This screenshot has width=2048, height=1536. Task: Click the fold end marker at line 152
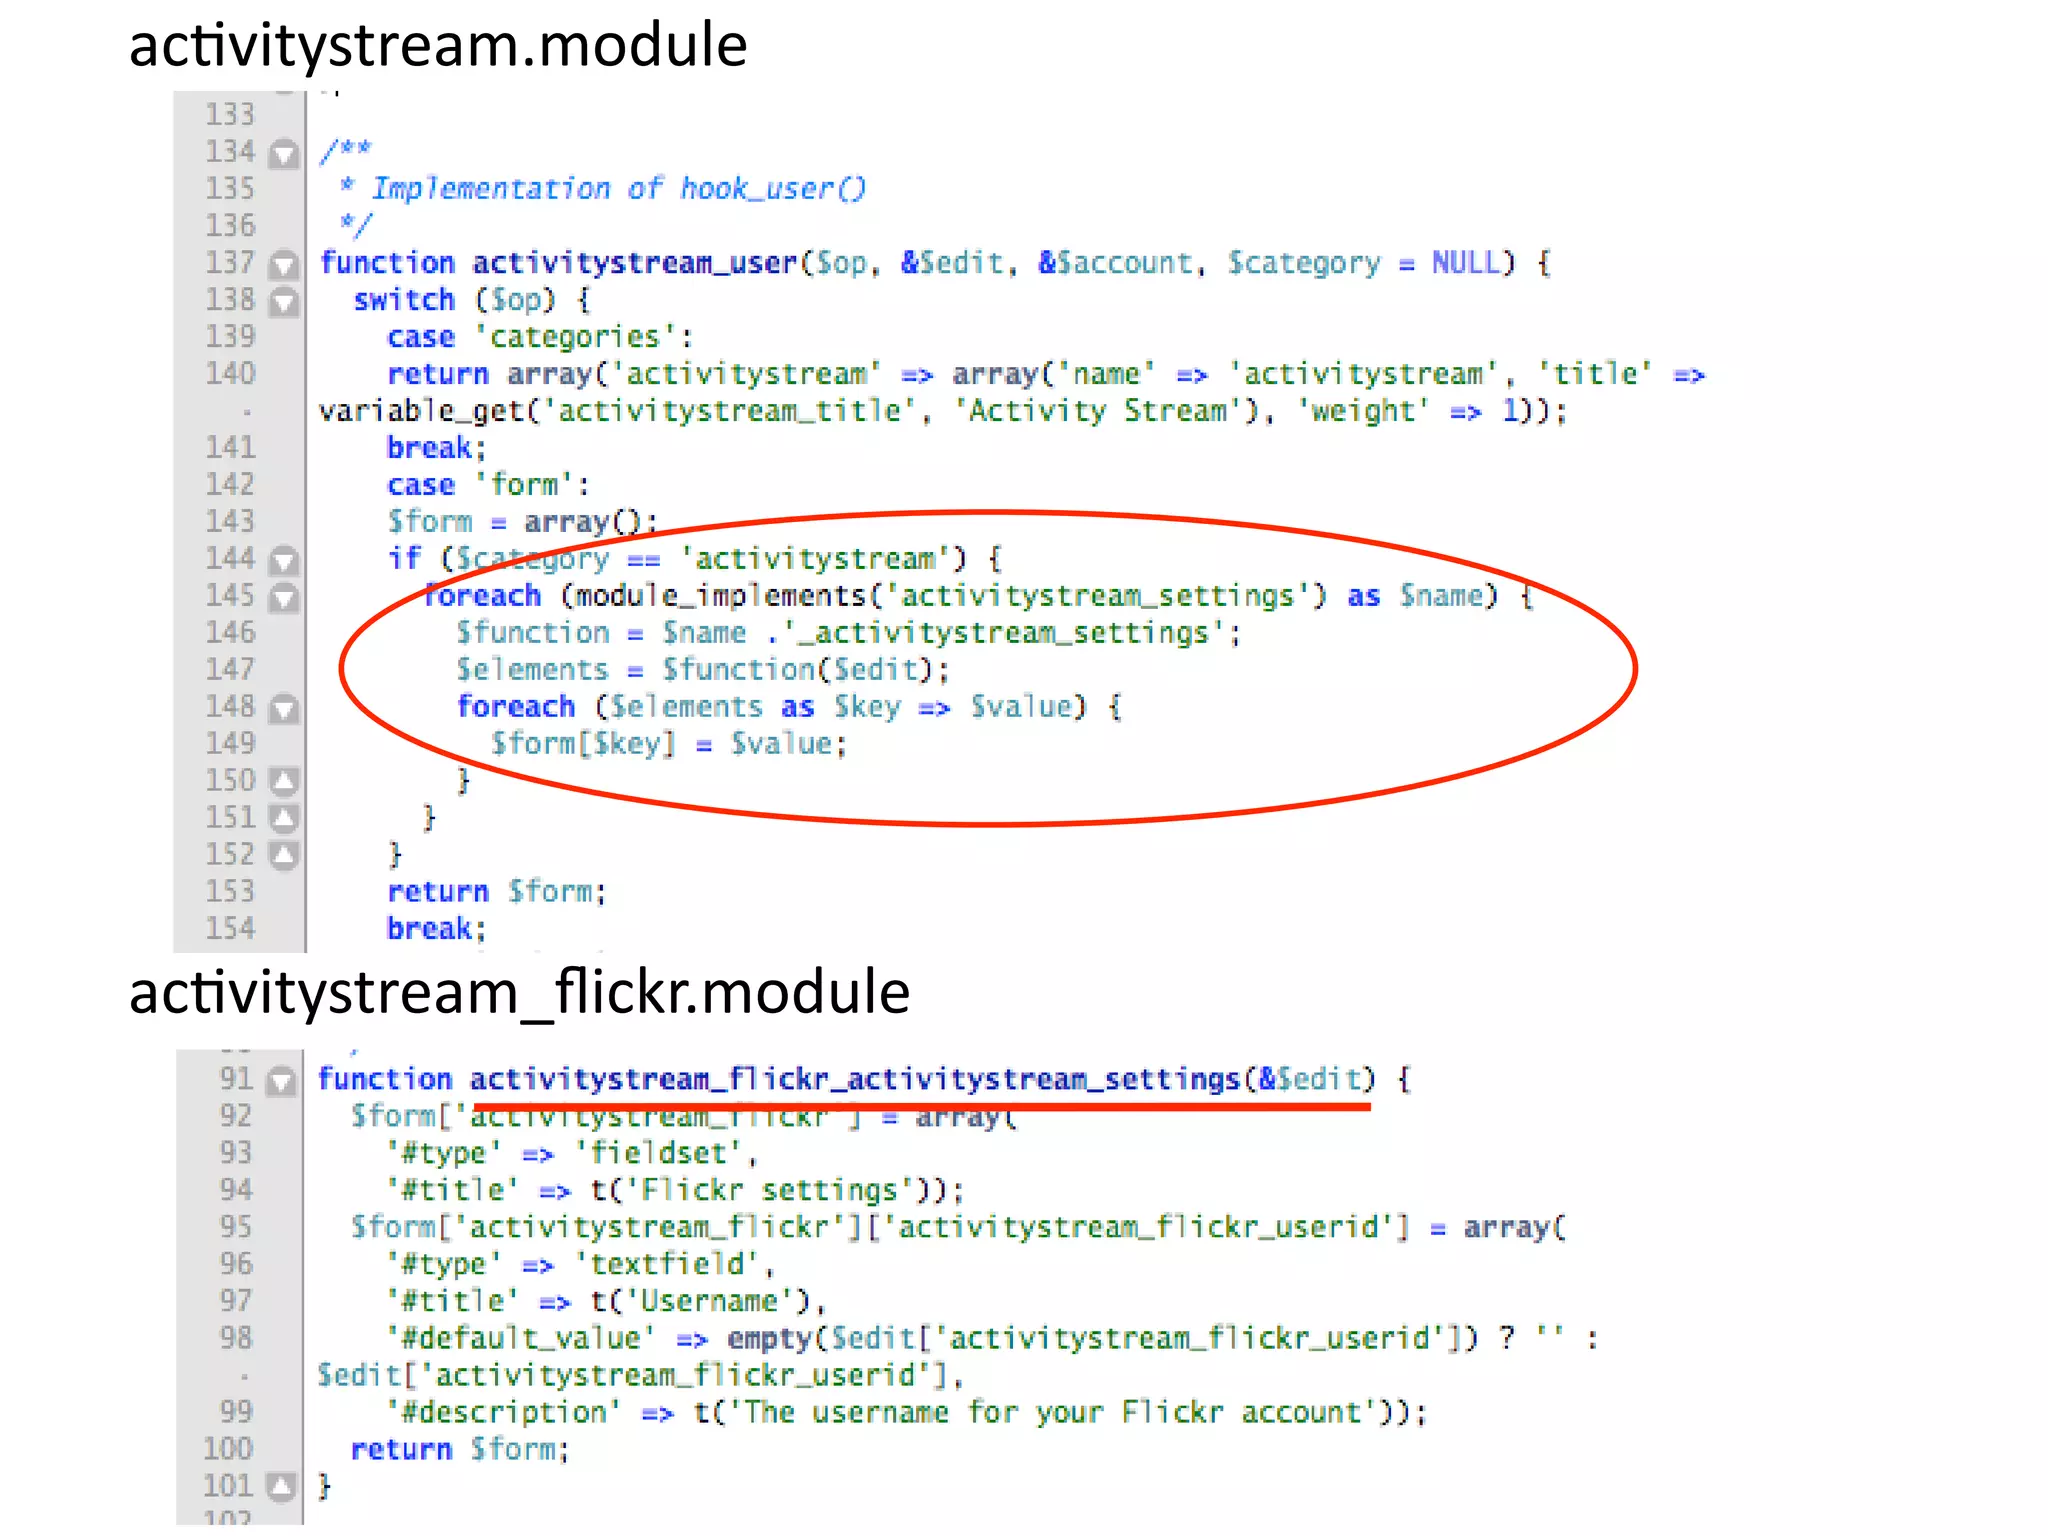pyautogui.click(x=284, y=855)
